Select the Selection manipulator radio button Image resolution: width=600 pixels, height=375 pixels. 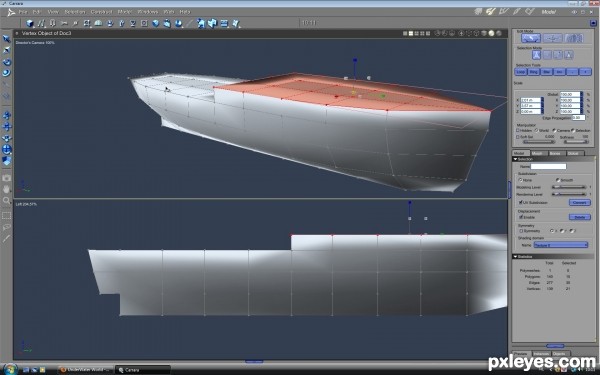(573, 130)
